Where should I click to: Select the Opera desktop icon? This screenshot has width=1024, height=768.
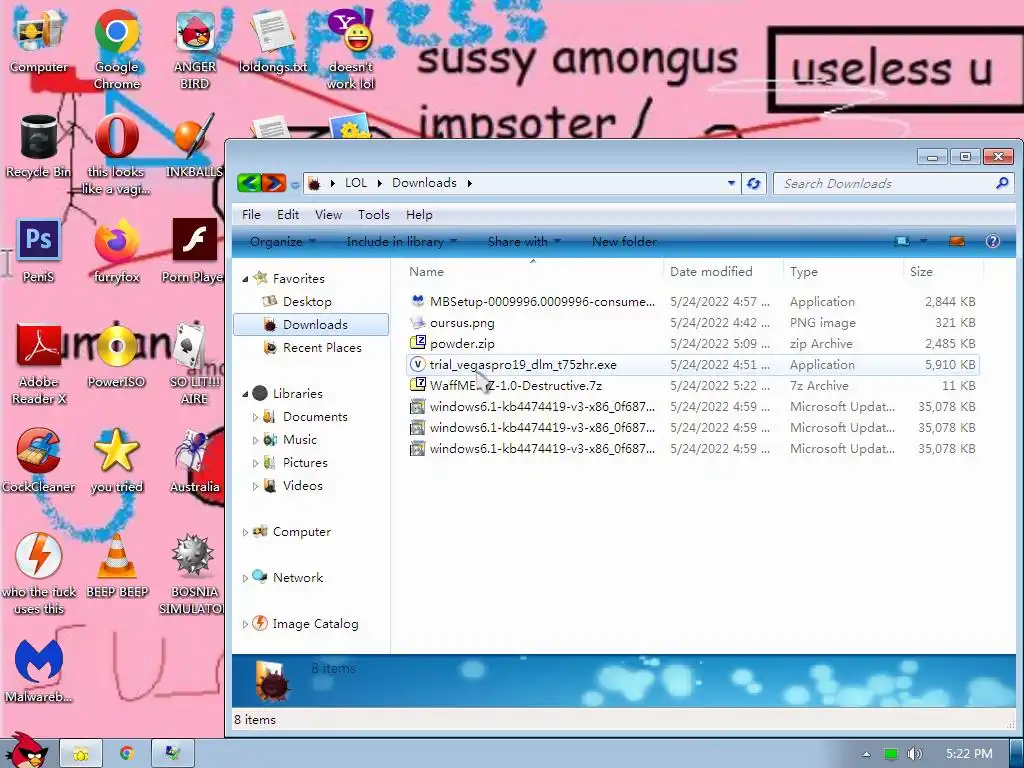[x=116, y=153]
